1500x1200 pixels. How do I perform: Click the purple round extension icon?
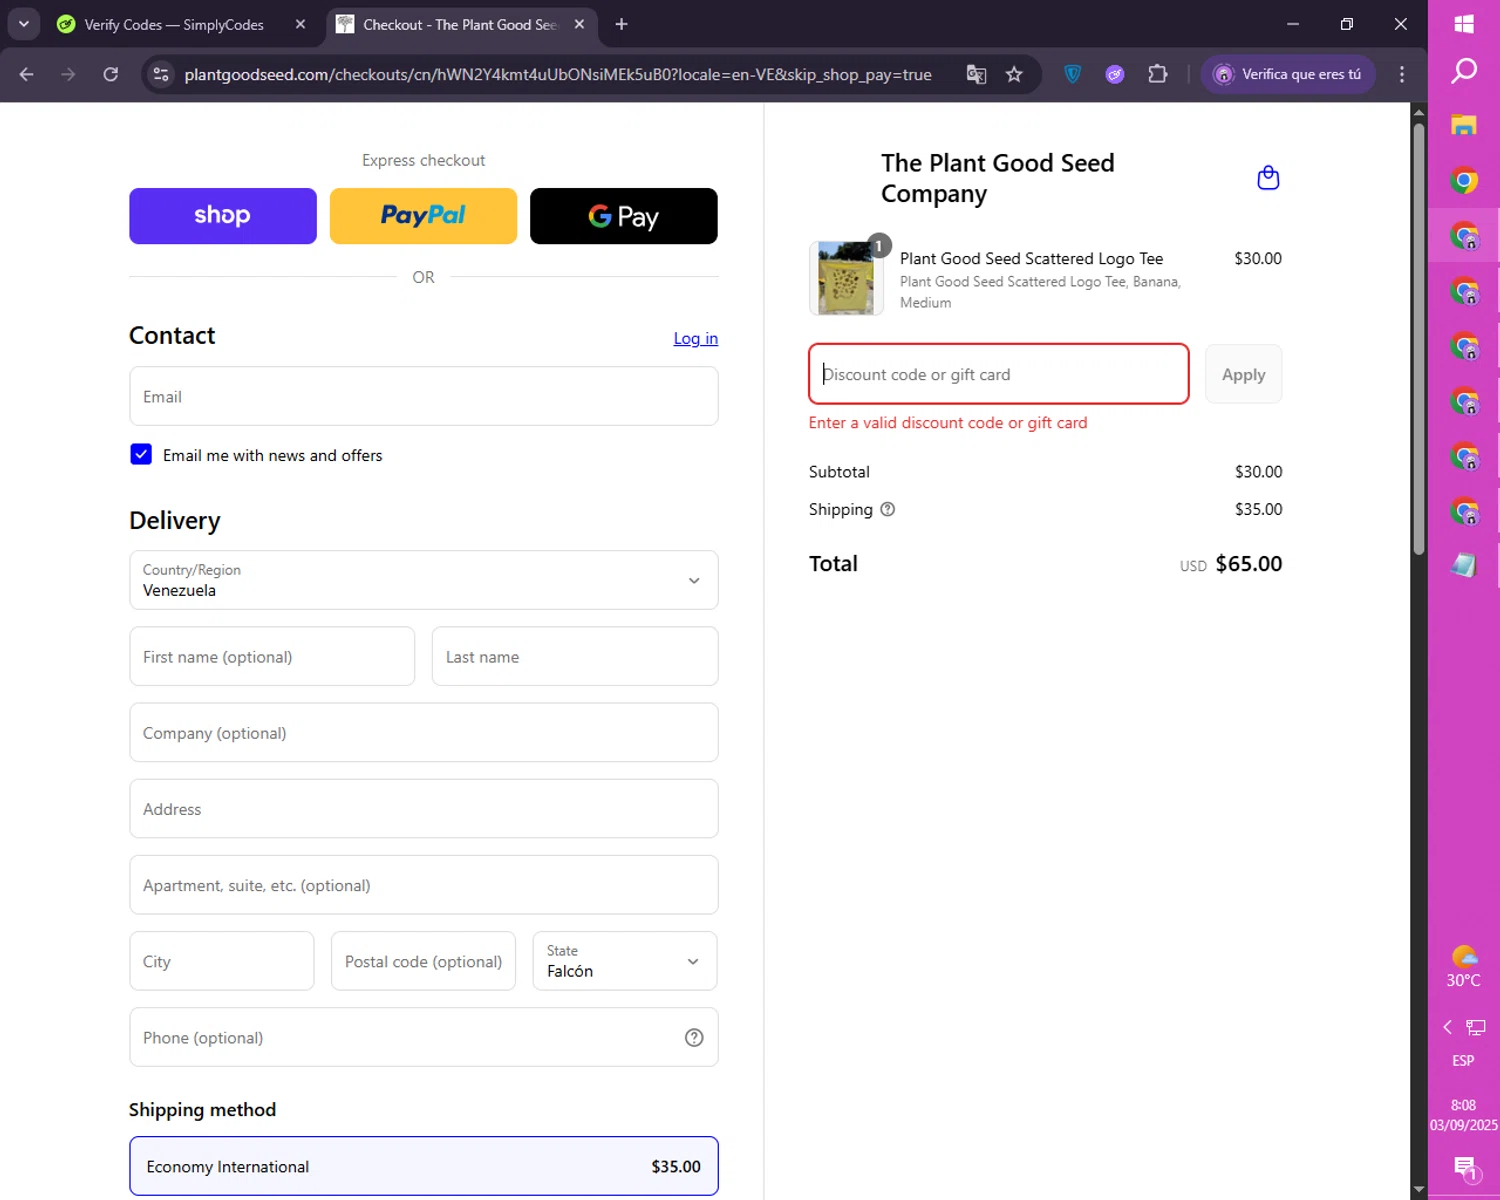click(1115, 74)
